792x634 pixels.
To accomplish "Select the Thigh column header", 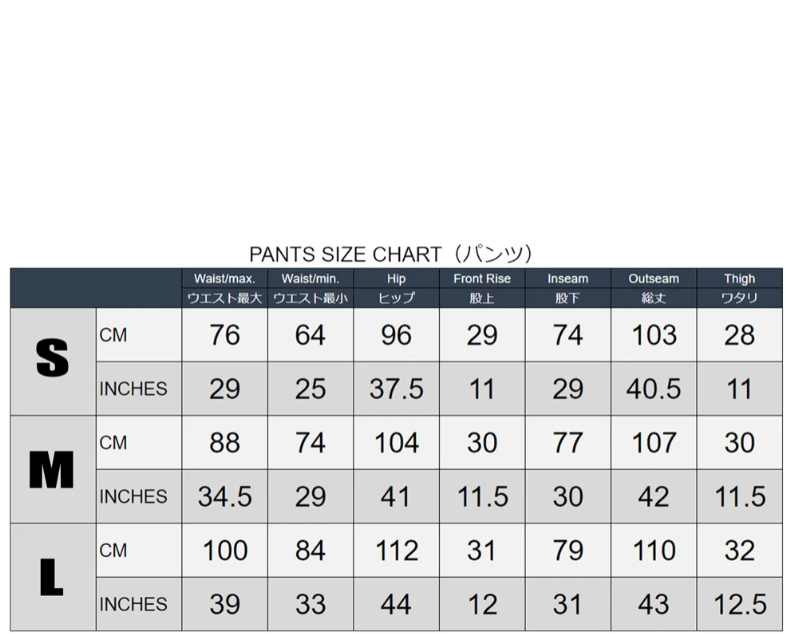I will click(739, 278).
